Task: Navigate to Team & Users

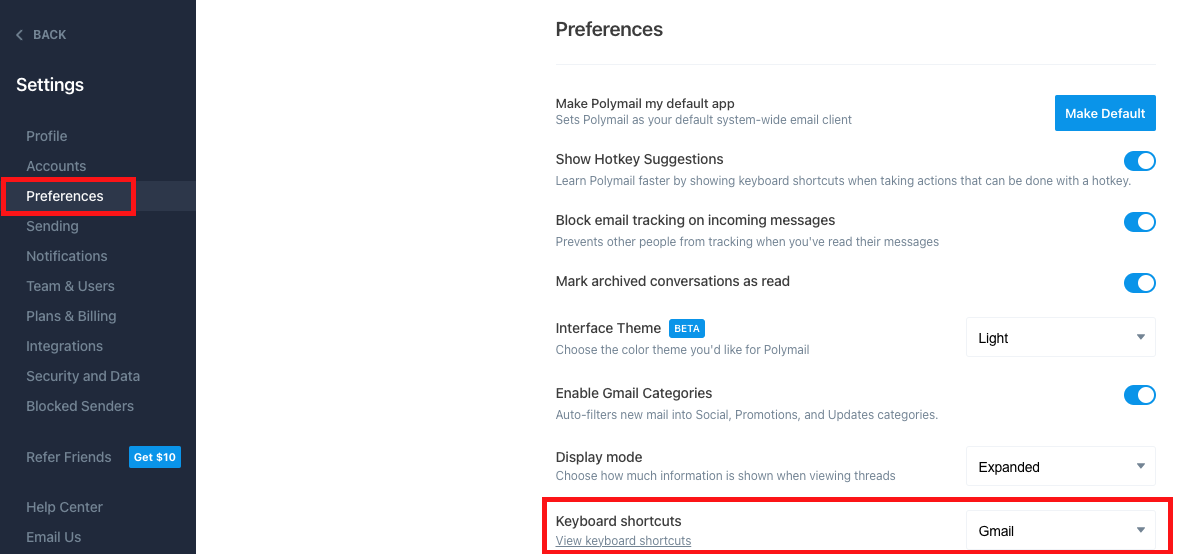Action: pyautogui.click(x=70, y=286)
